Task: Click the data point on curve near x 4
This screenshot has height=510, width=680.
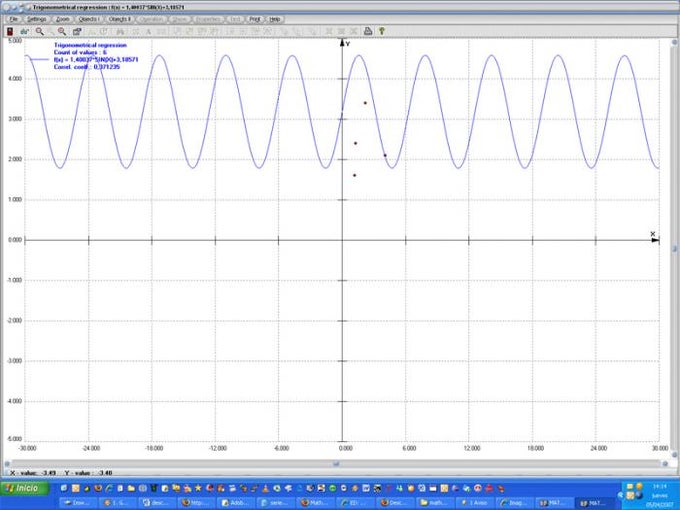Action: point(385,155)
